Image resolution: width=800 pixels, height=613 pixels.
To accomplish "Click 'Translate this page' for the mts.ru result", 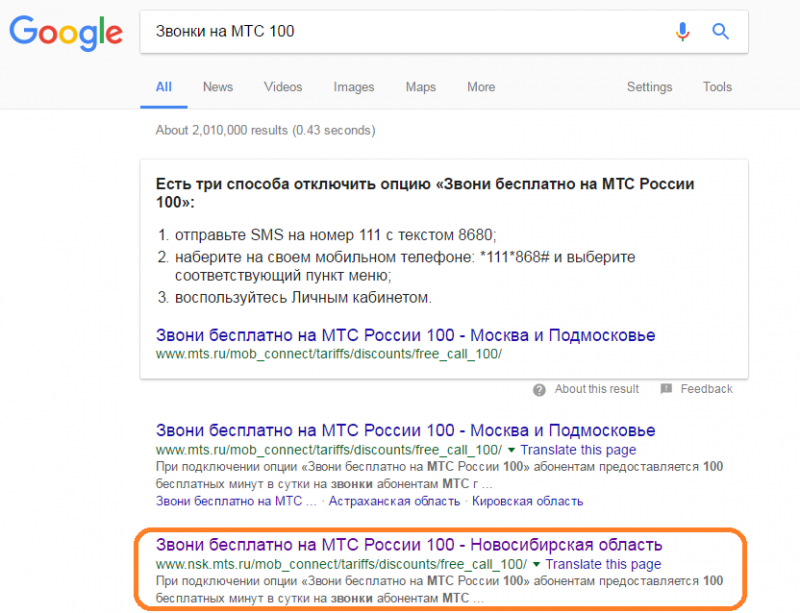I will pyautogui.click(x=579, y=450).
